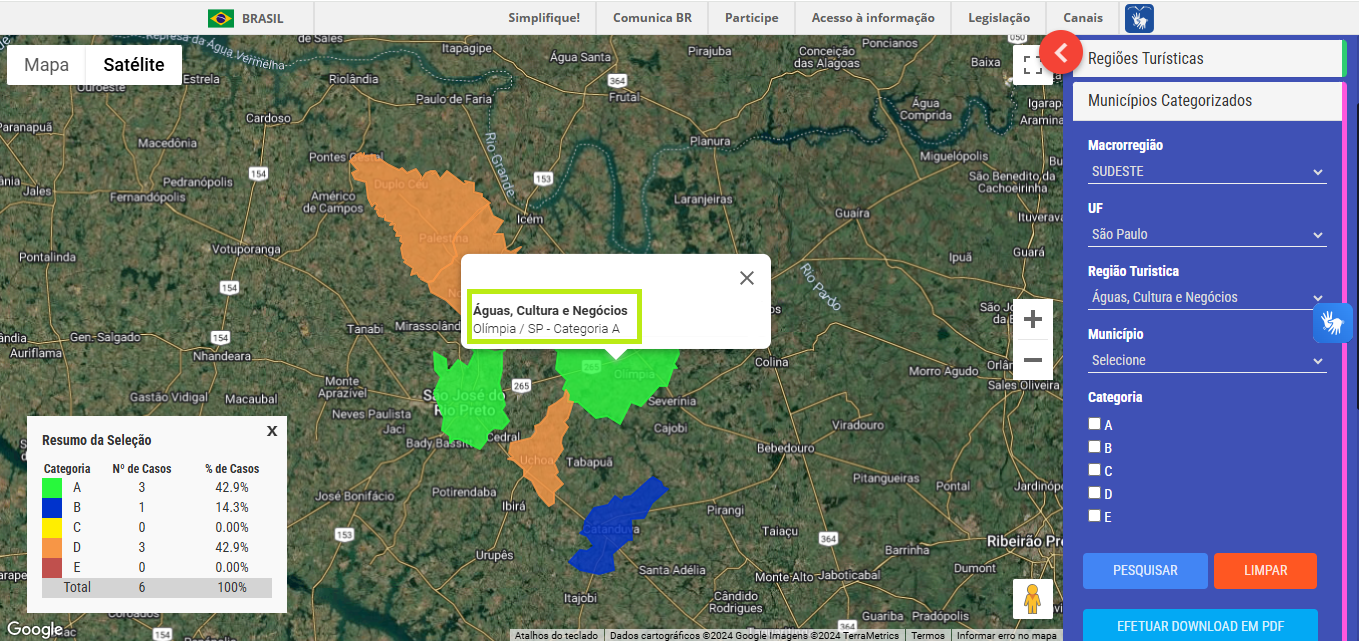
Task: Close the Resumo da Seleção legend
Action: (x=272, y=431)
